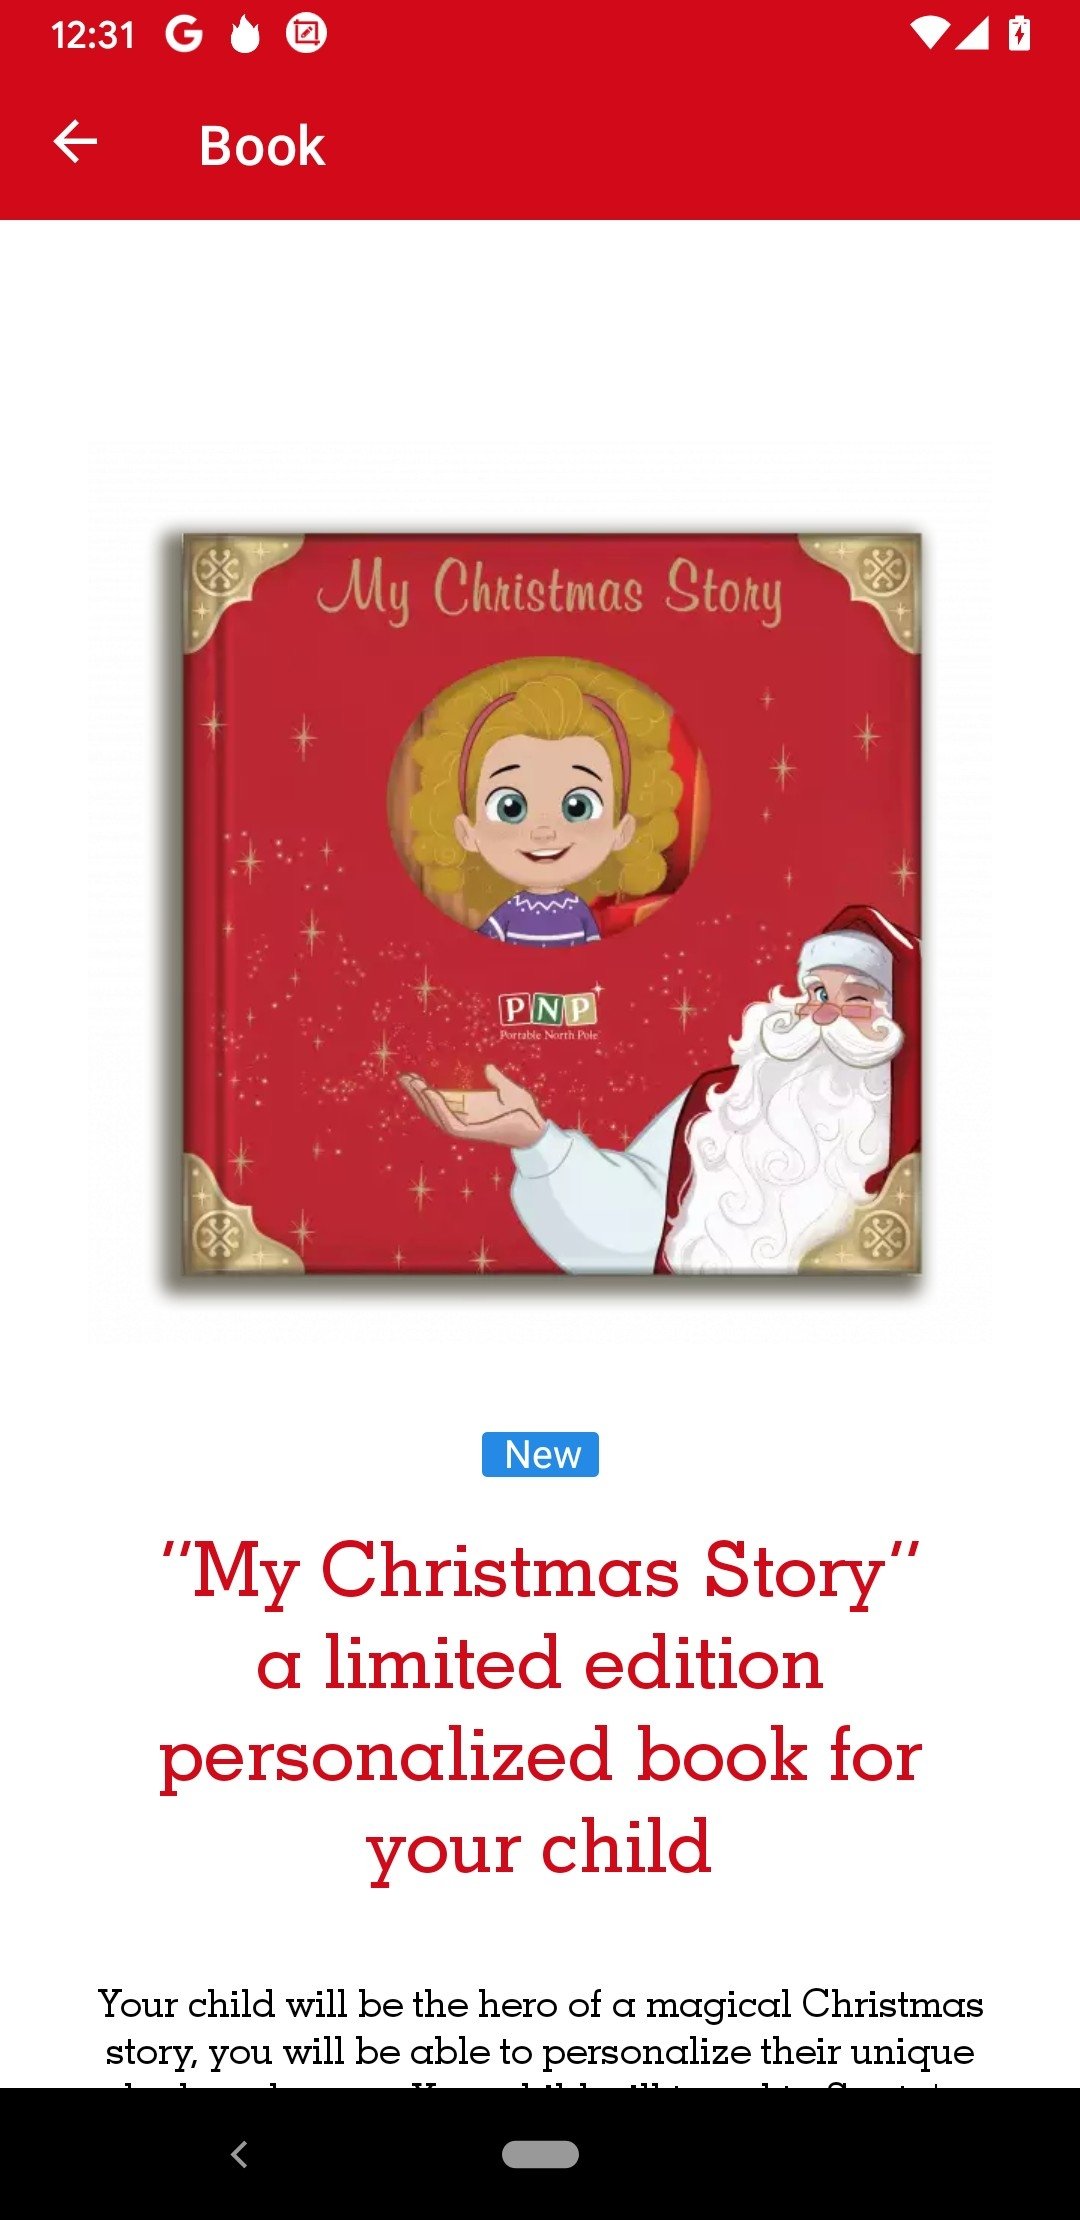Screen dimensions: 1080x2220
Task: Tap the flame notification icon
Action: 245,34
